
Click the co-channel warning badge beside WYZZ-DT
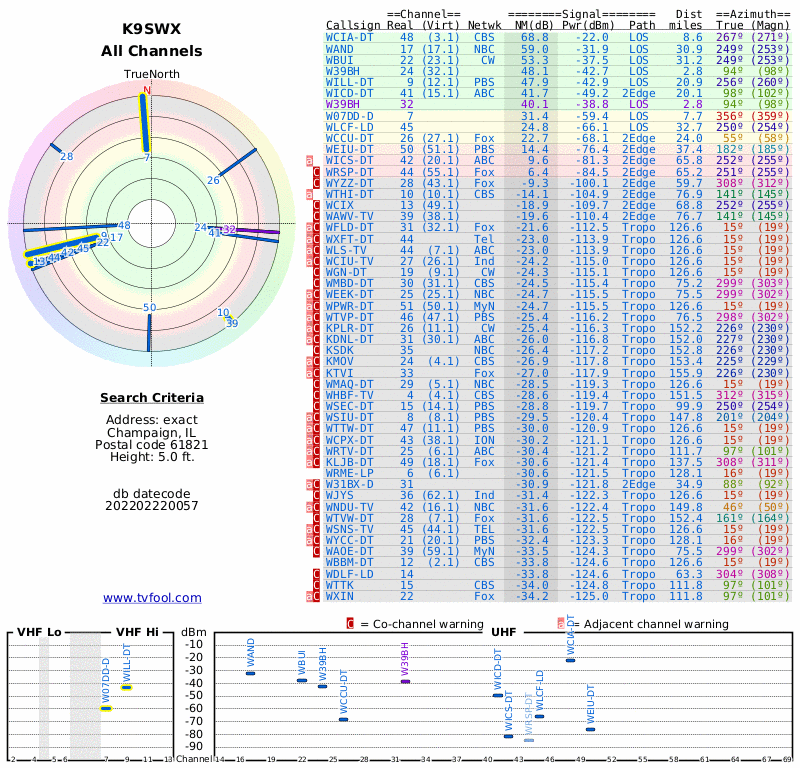coord(316,183)
